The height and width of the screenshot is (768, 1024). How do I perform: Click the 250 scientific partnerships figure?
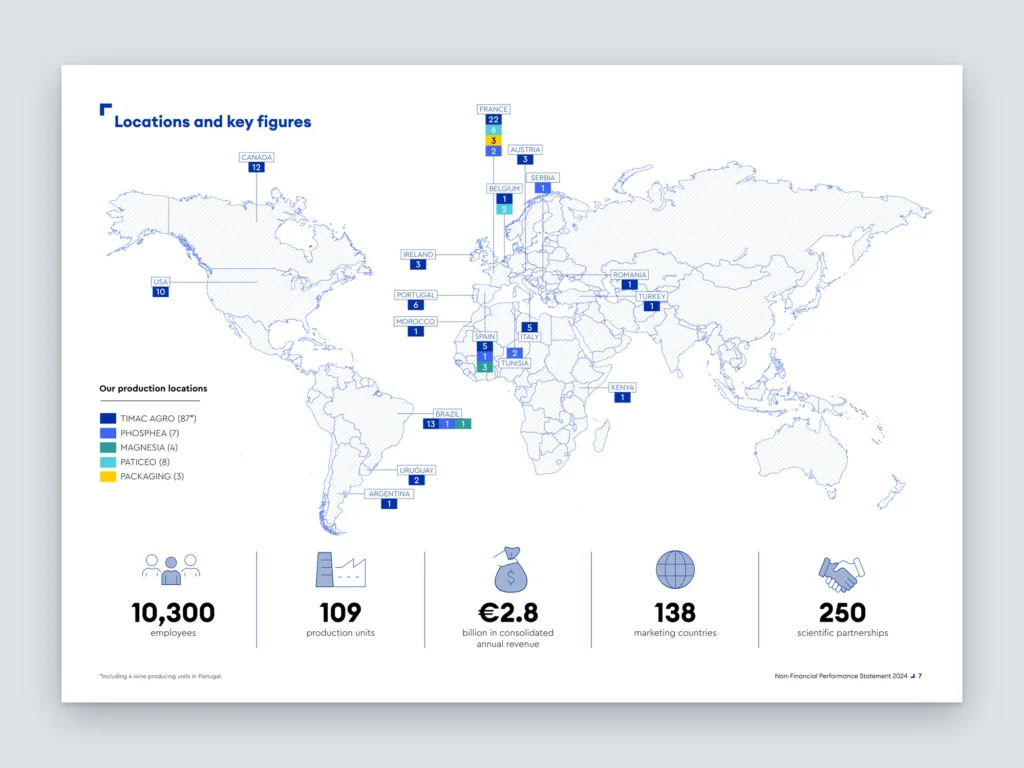[842, 613]
